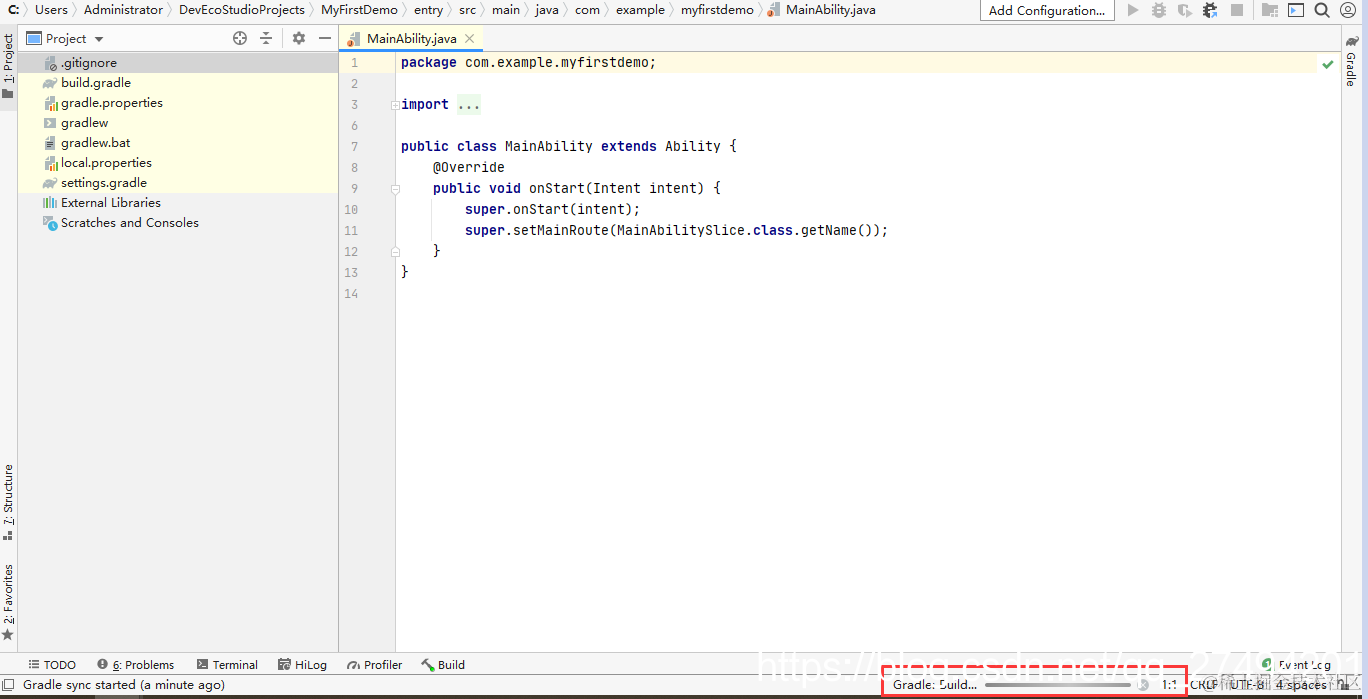The width and height of the screenshot is (1368, 699).
Task: Open the Build tool window
Action: tap(443, 665)
